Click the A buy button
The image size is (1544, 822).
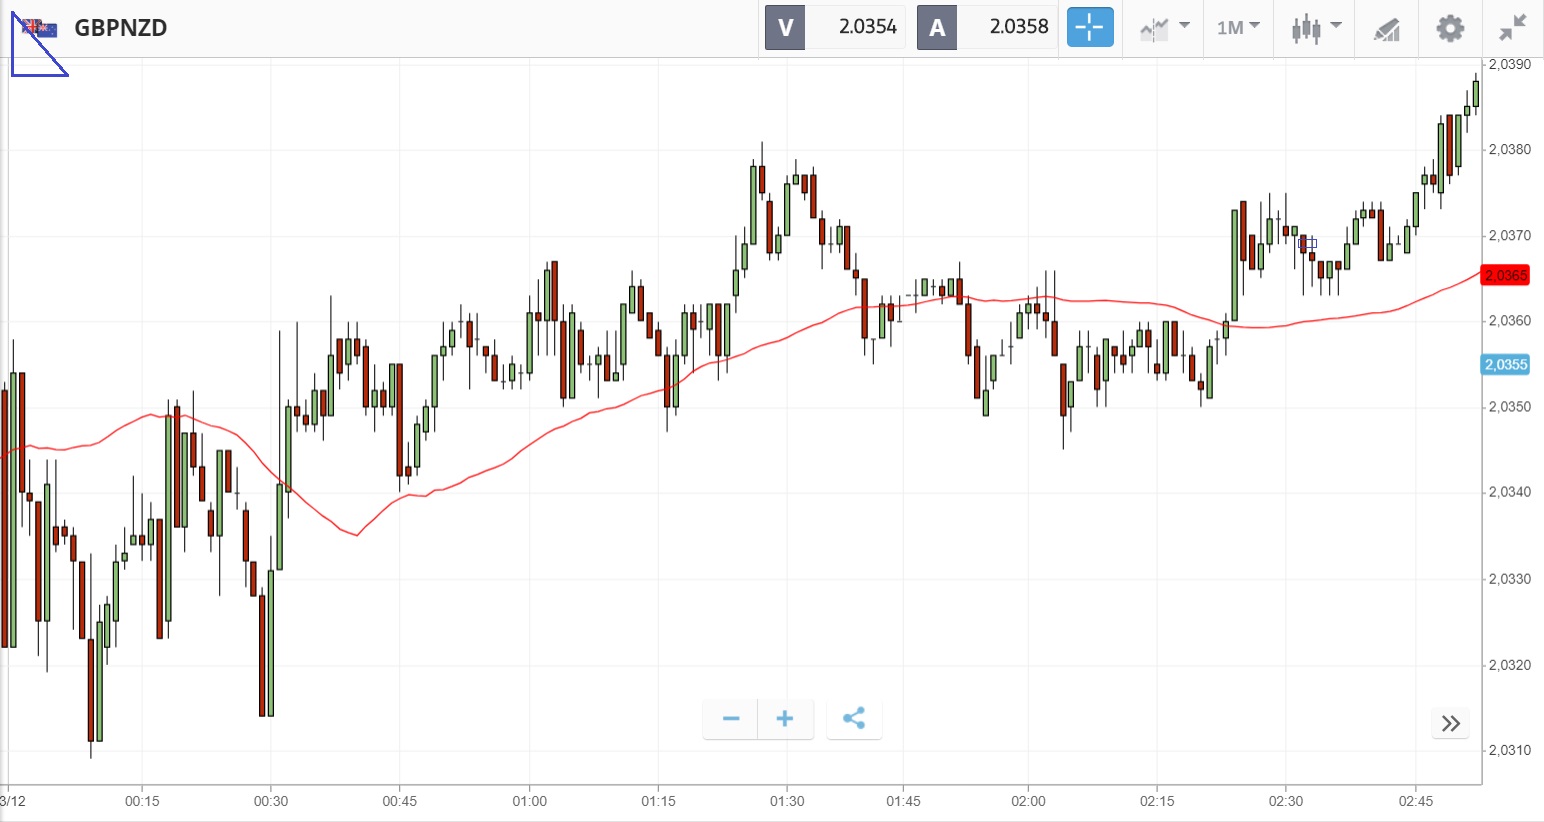(937, 27)
